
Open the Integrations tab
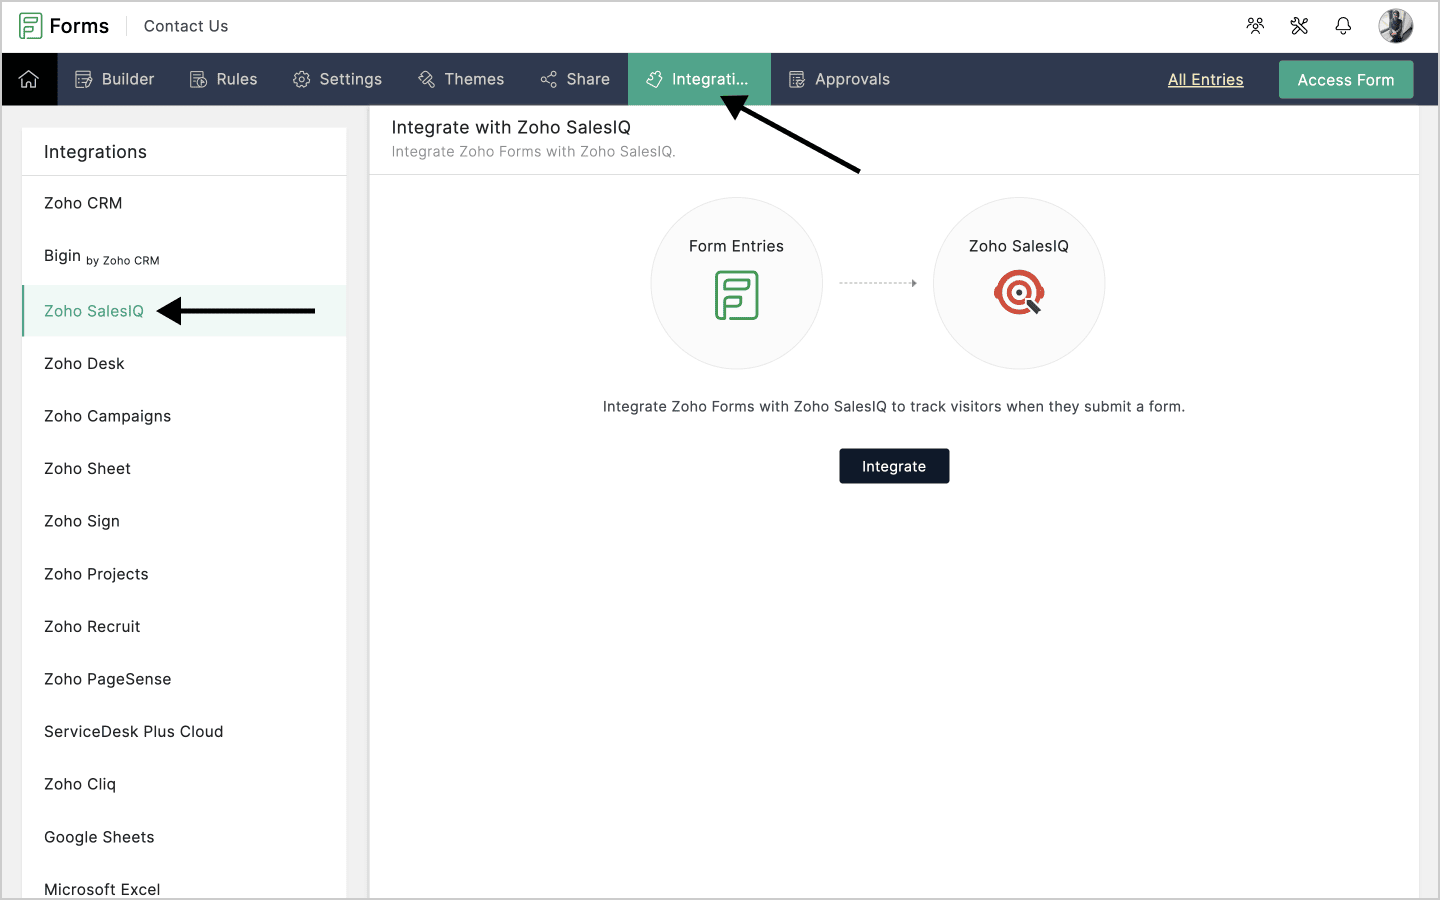699,79
